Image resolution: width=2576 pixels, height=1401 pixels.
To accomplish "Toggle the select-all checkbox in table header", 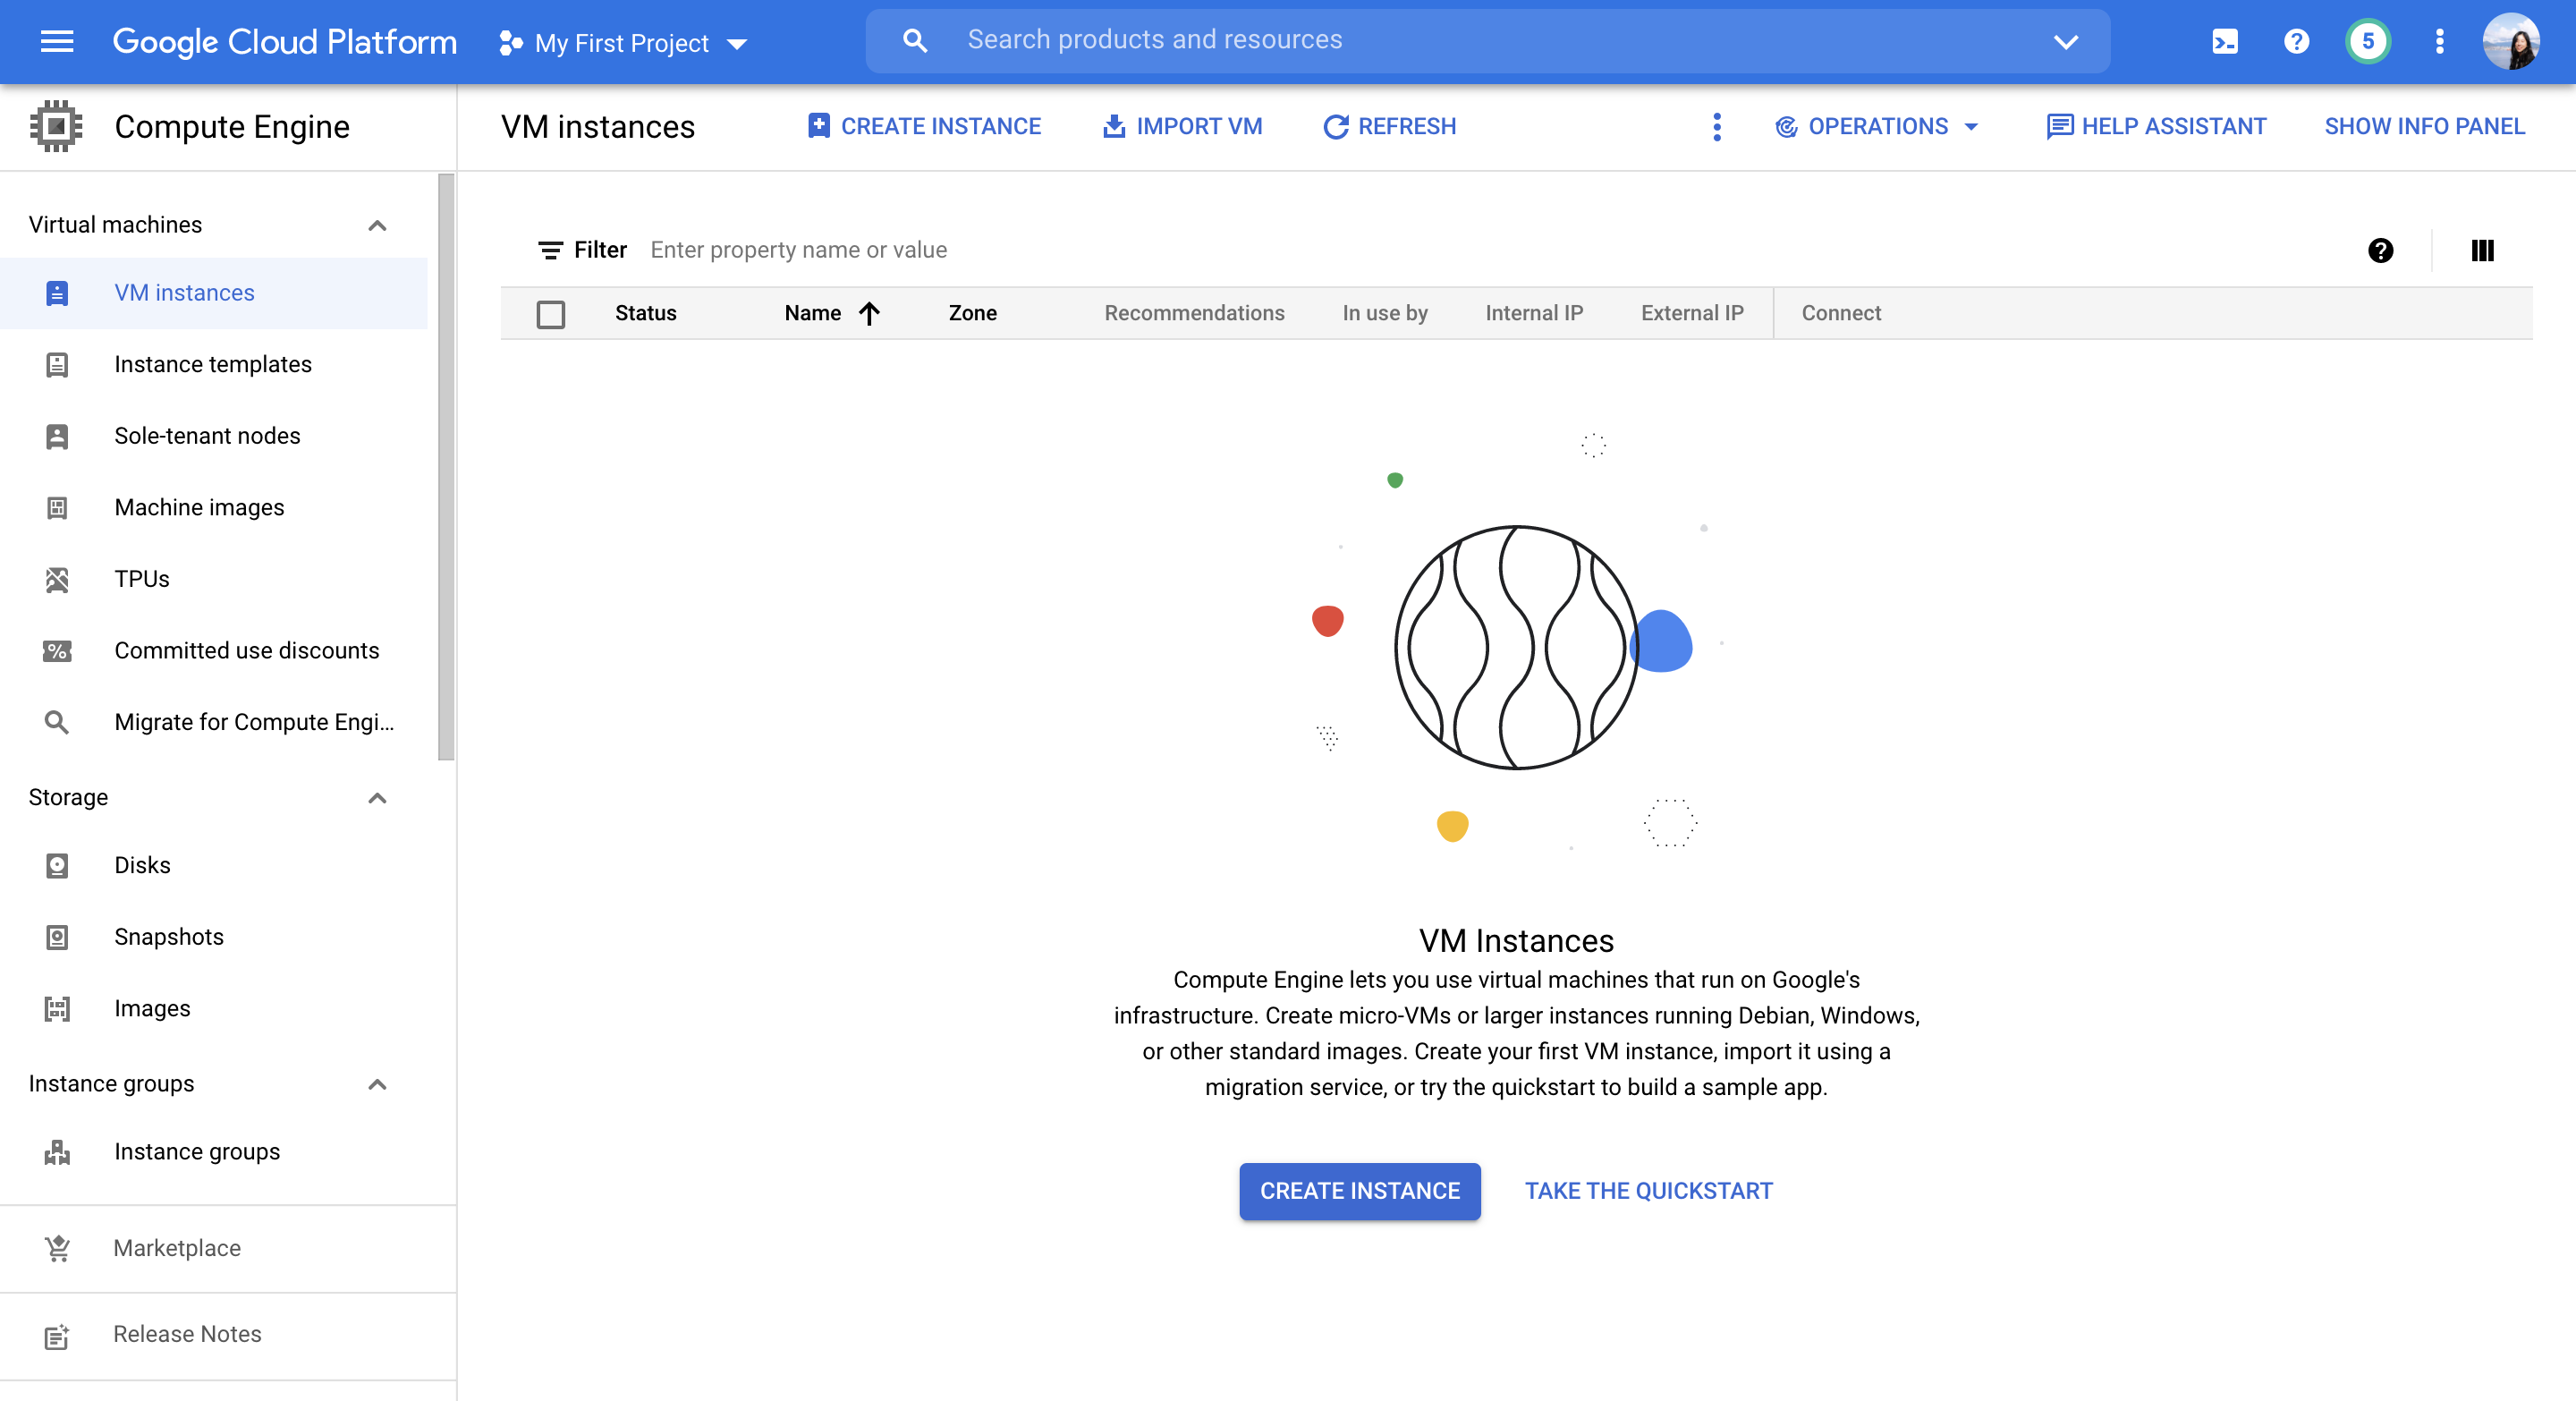I will (551, 314).
